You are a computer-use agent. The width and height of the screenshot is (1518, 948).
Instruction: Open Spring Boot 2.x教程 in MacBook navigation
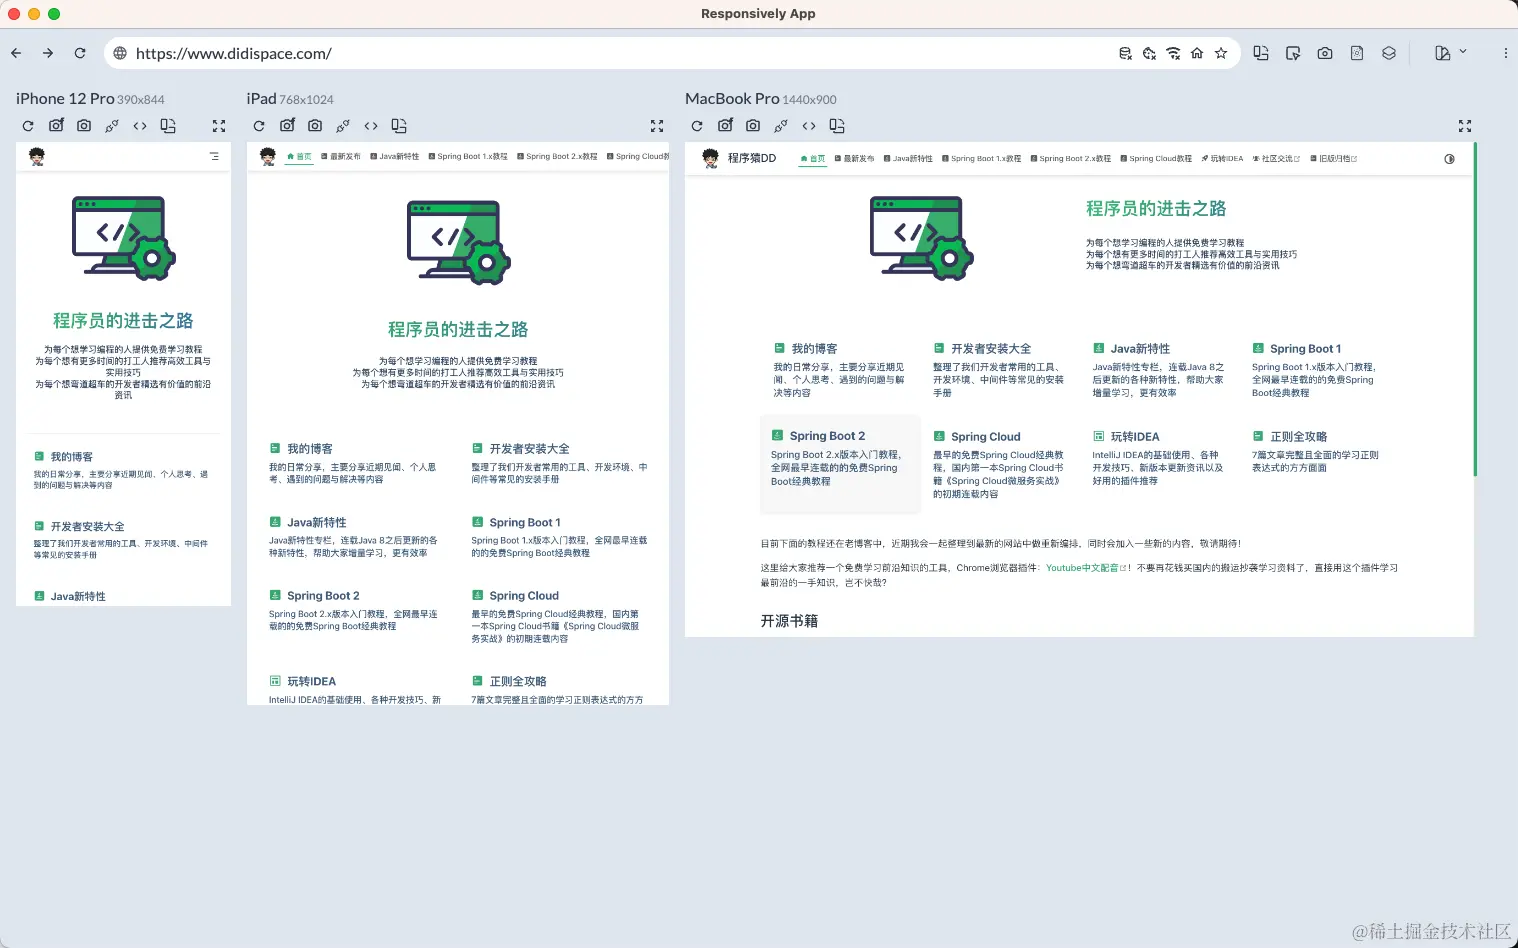1071,159
